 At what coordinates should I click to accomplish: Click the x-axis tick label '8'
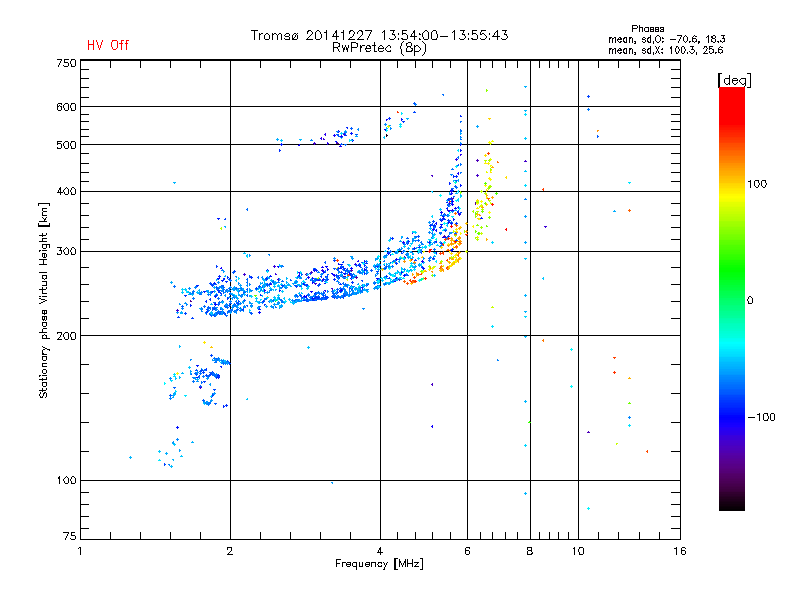(x=530, y=551)
